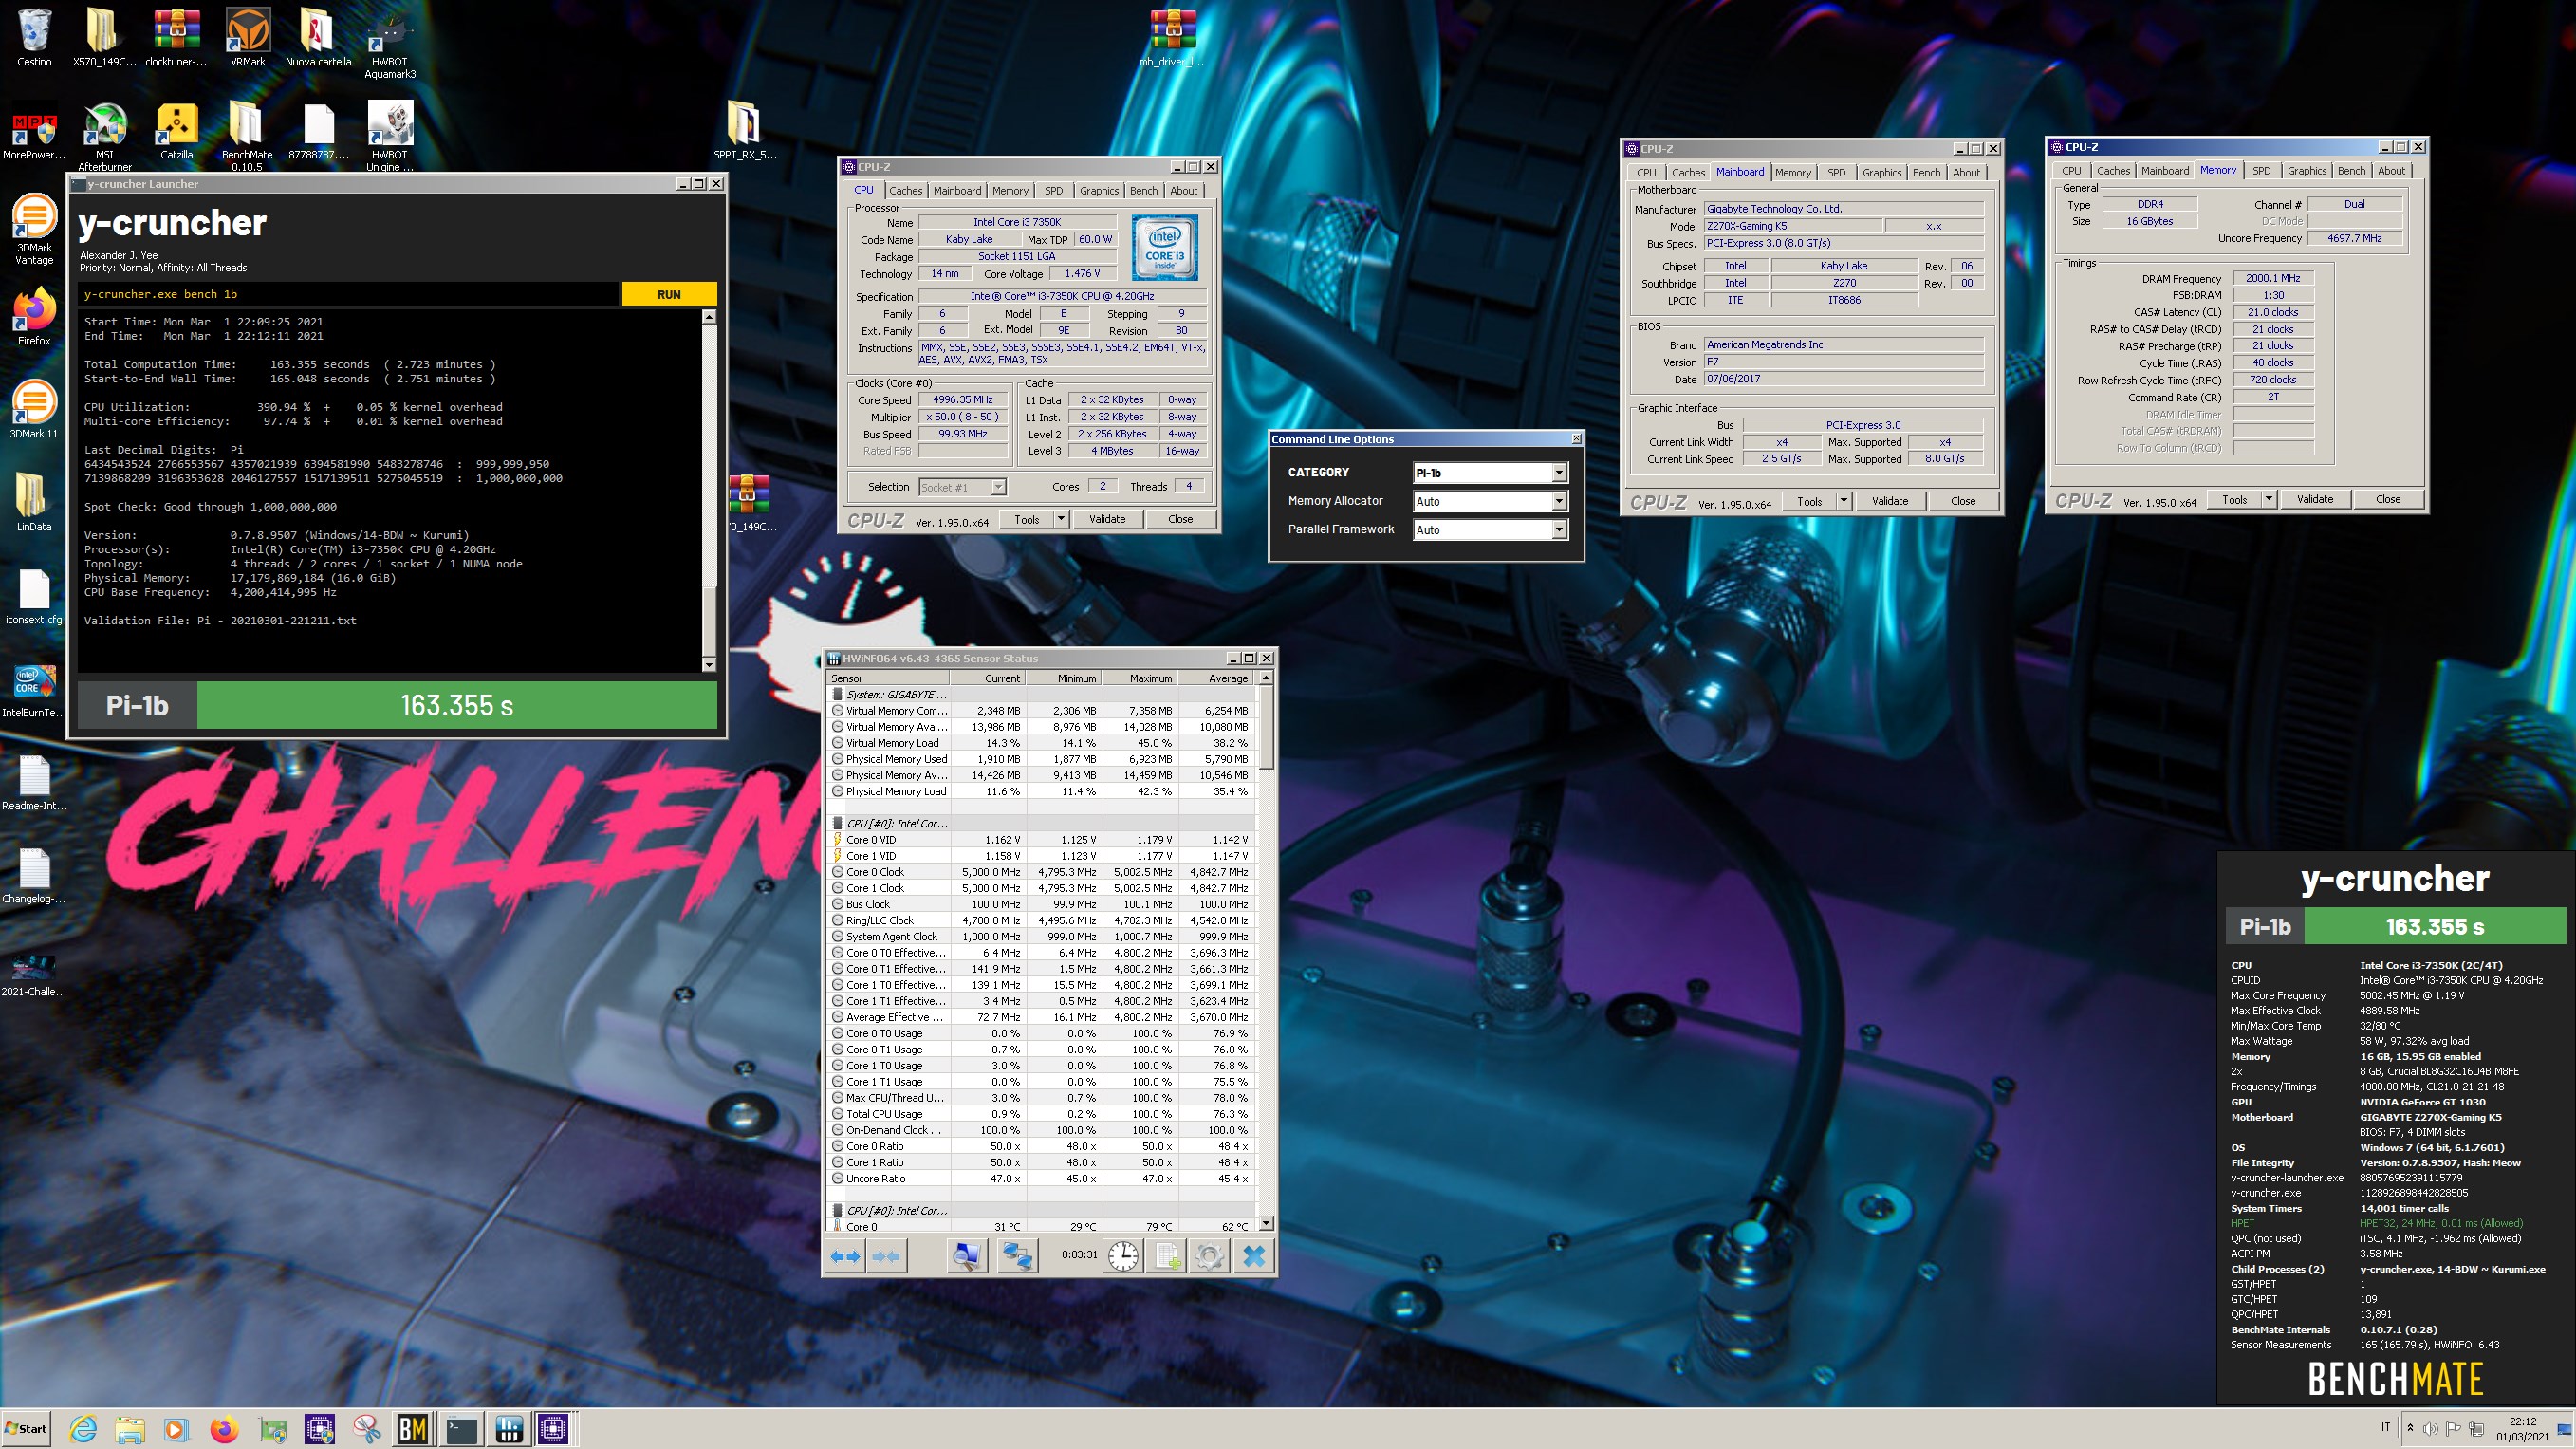Click the collapse columns arrows in HWiNFO toolbar

[x=886, y=1256]
